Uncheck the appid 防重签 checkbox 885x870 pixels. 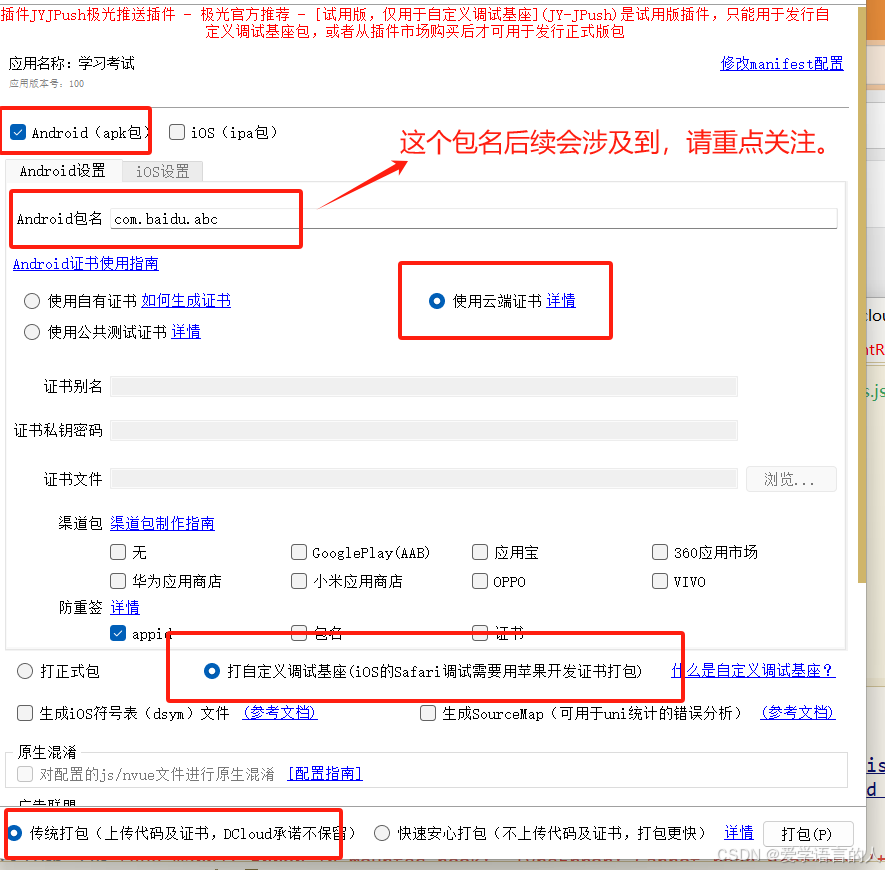click(x=118, y=632)
